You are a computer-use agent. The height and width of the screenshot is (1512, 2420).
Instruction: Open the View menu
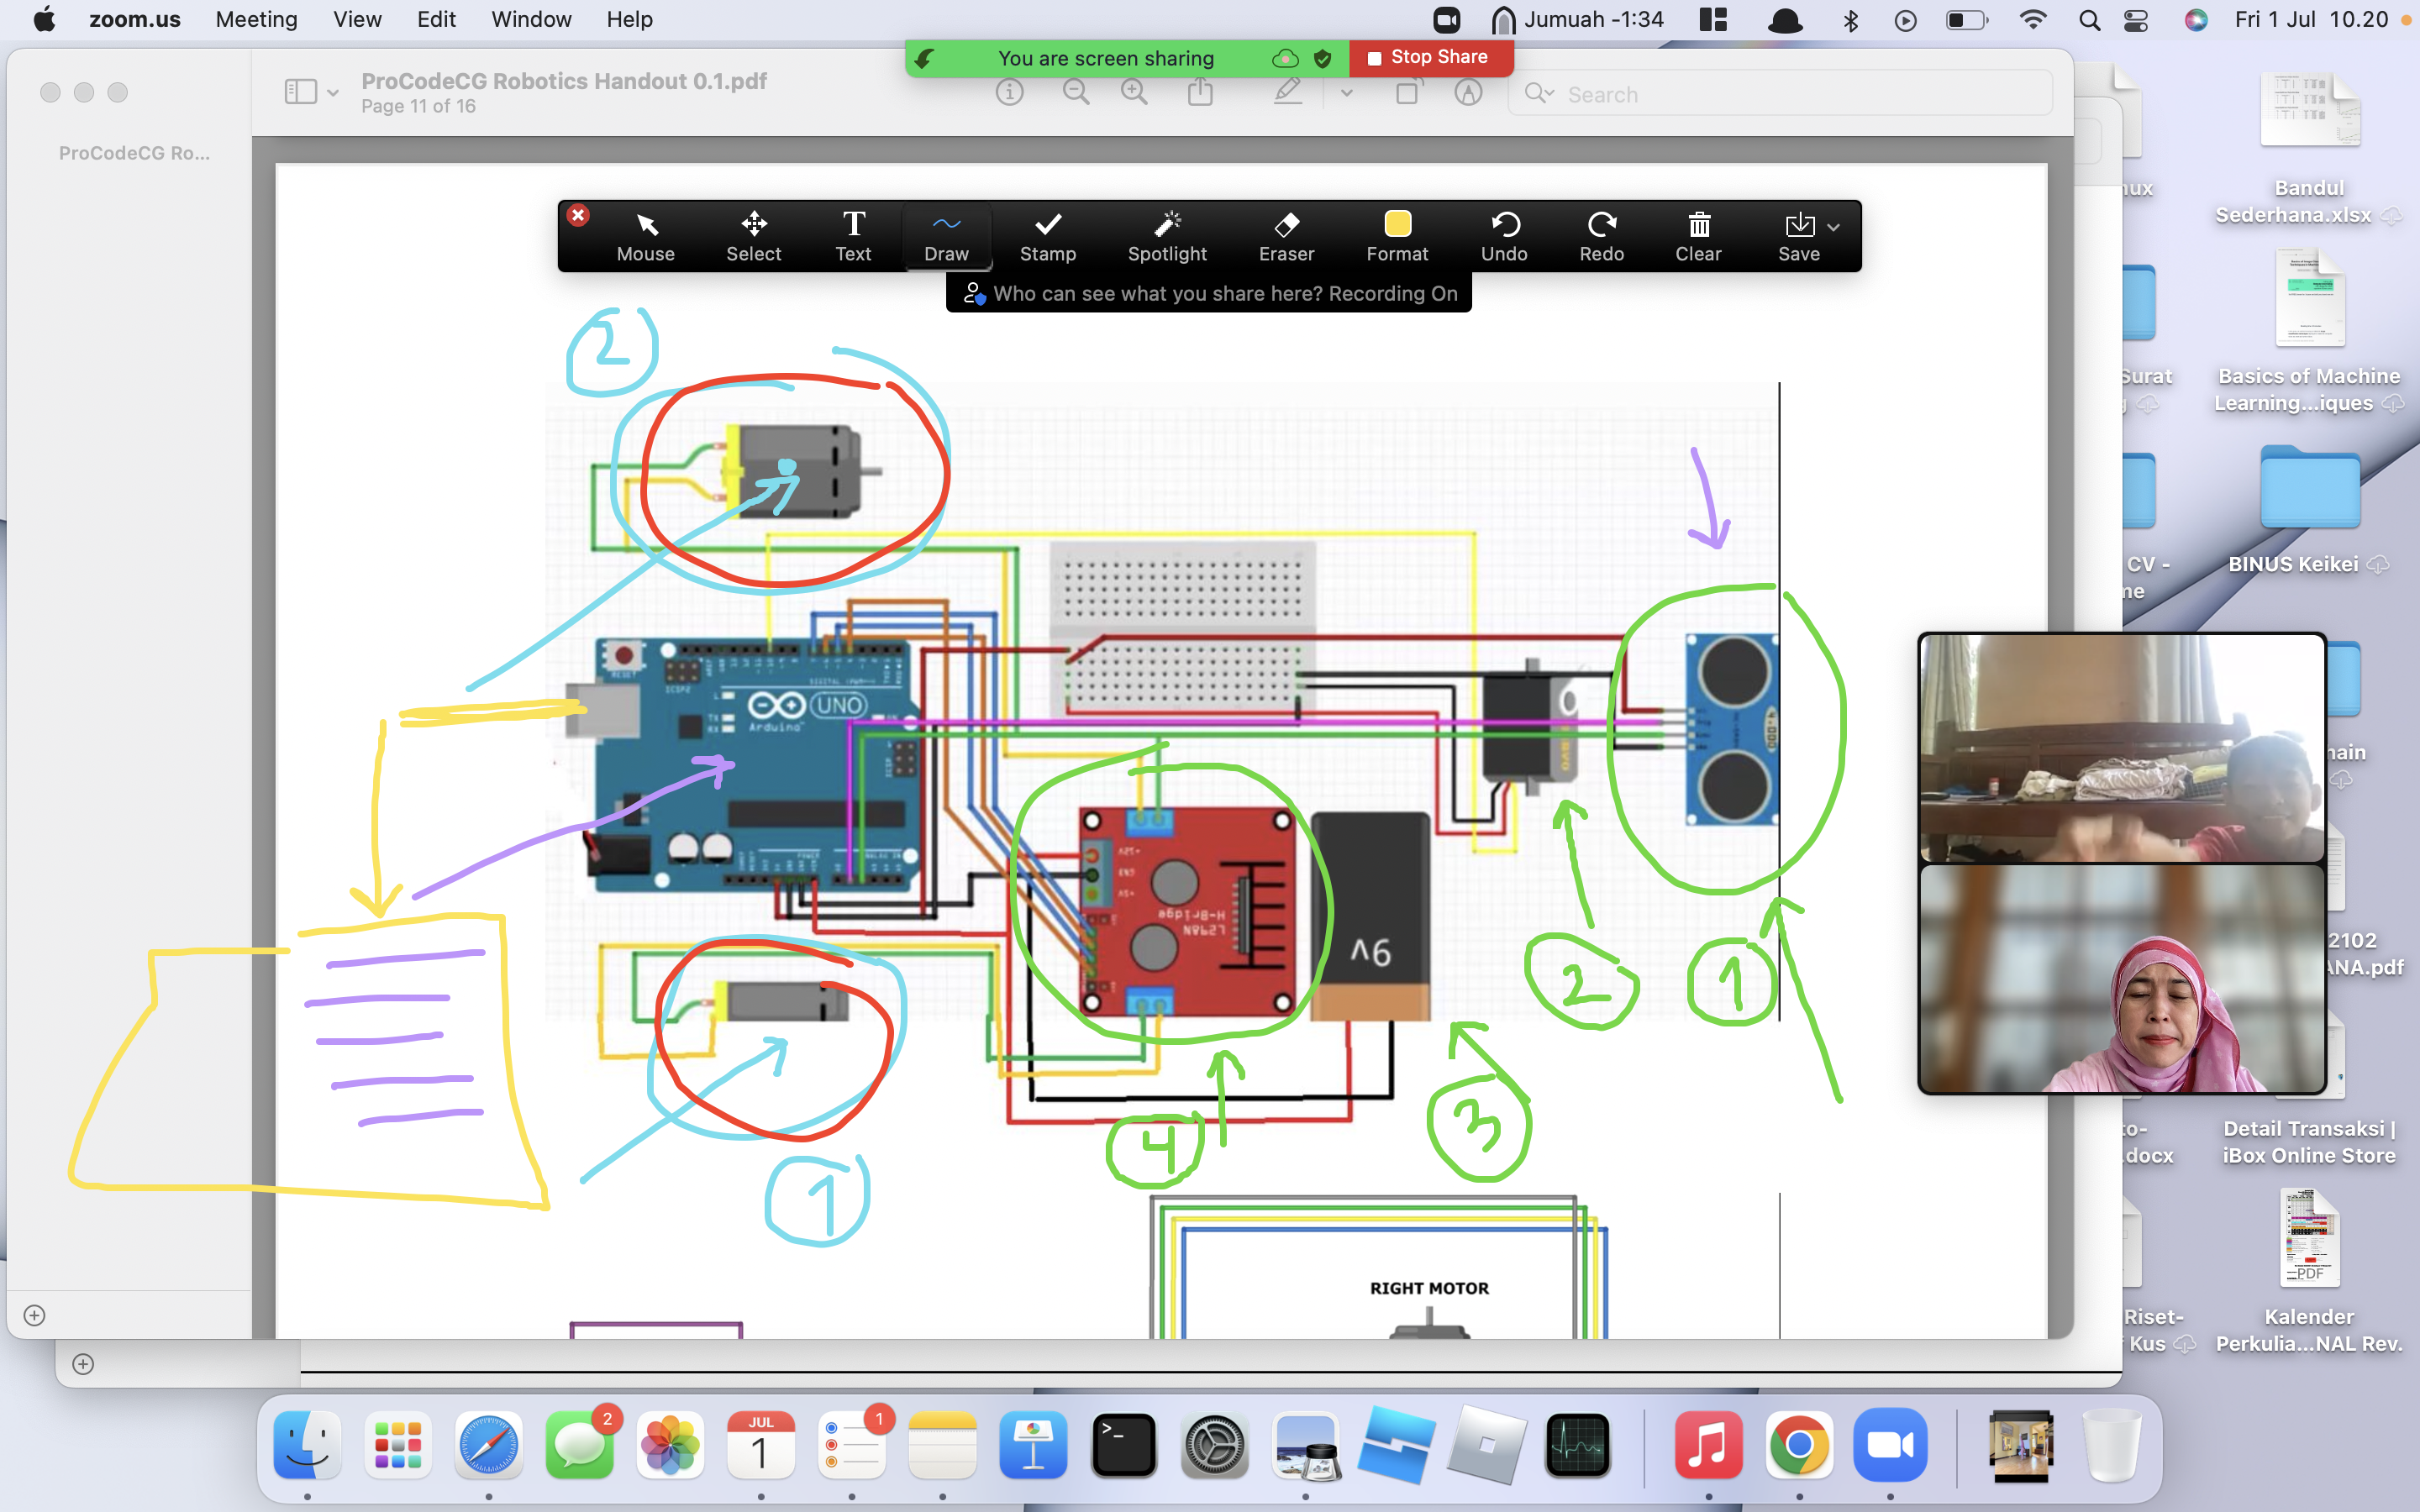point(357,19)
